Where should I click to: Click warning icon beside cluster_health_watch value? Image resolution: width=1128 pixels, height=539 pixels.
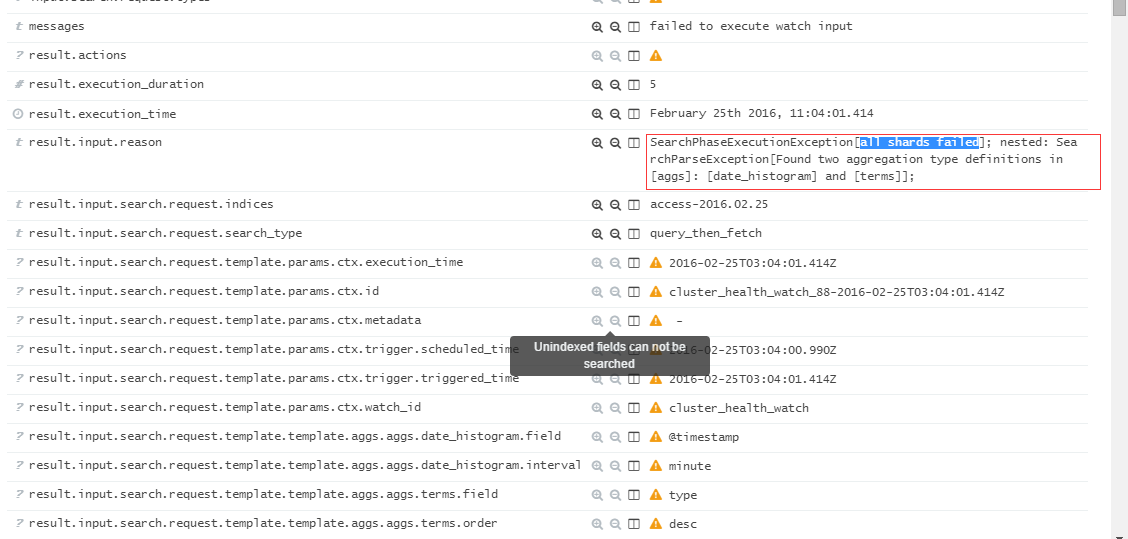(x=655, y=408)
